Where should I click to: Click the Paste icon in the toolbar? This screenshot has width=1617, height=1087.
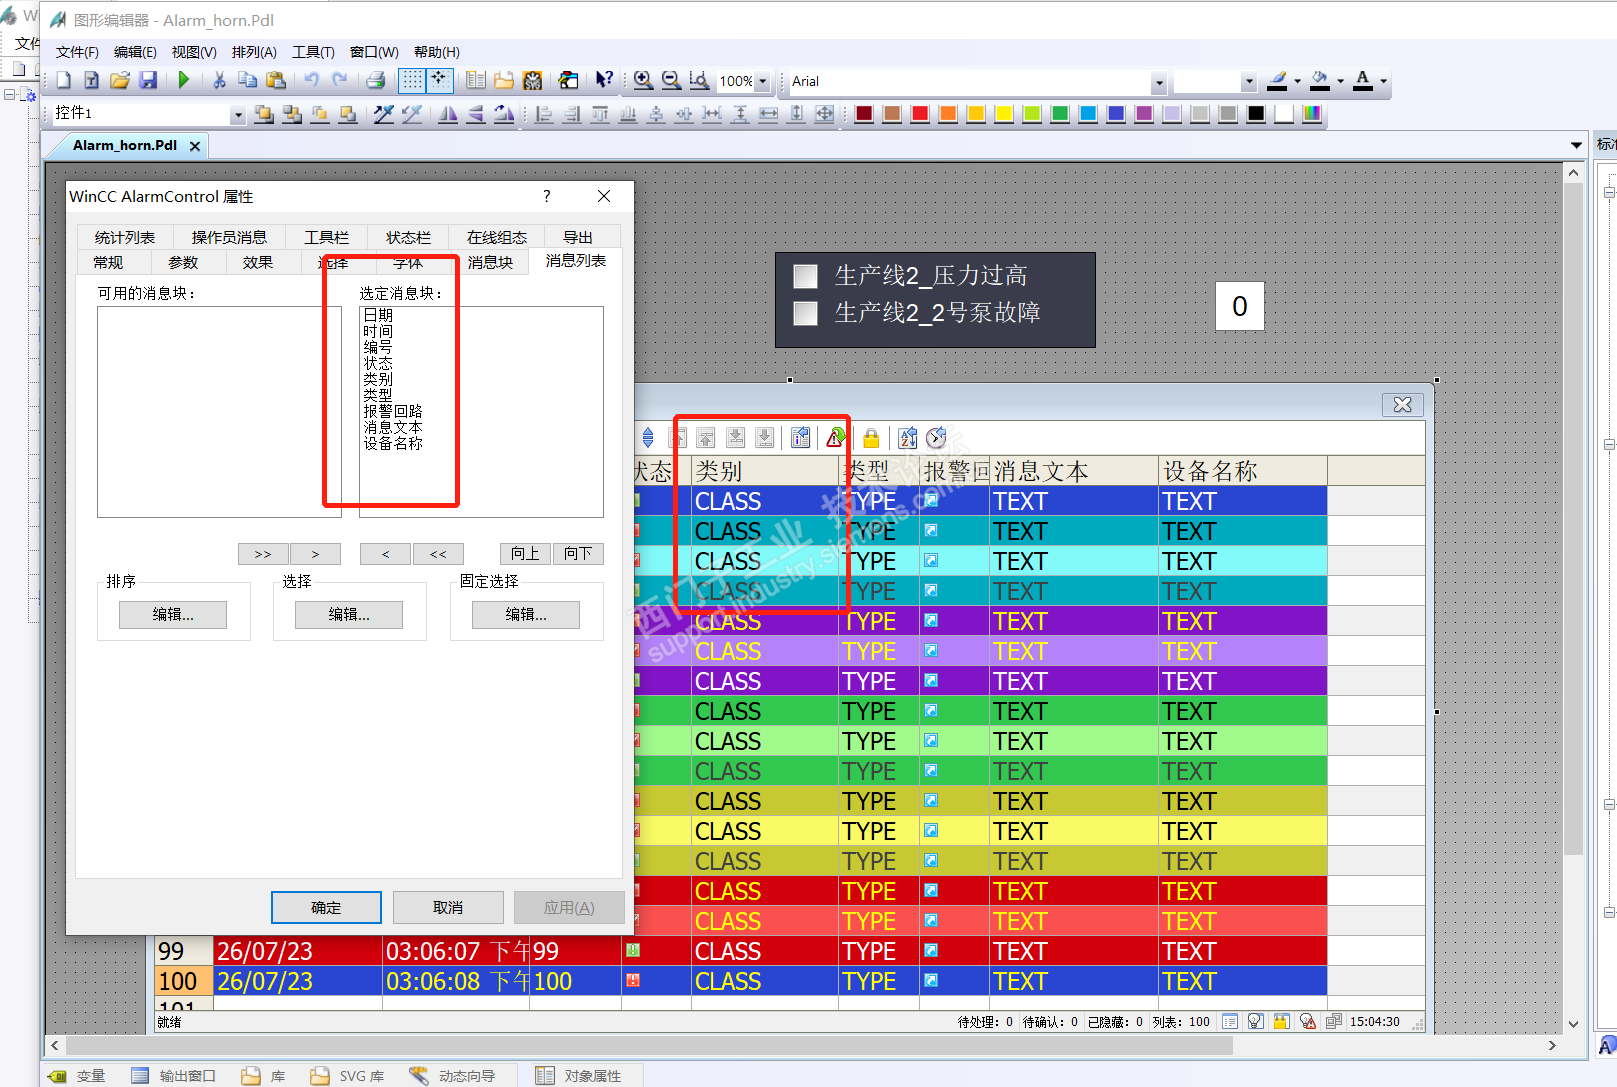point(276,81)
